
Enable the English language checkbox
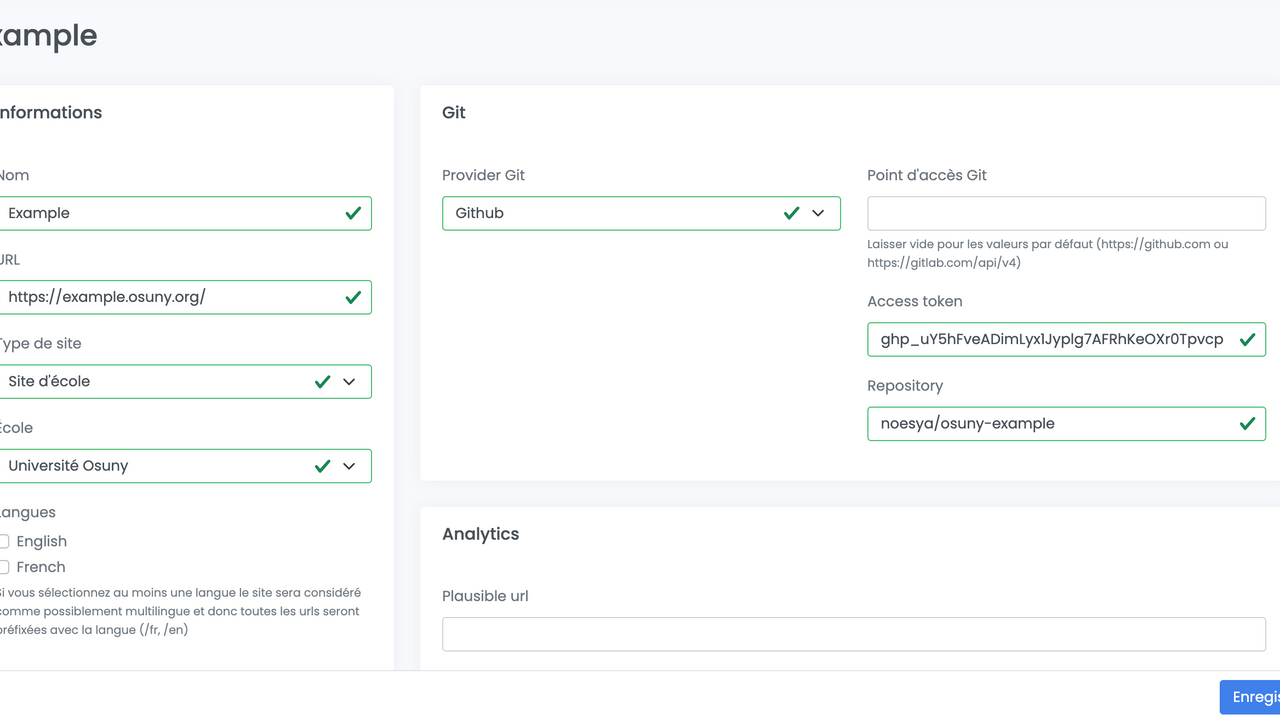tap(5, 541)
